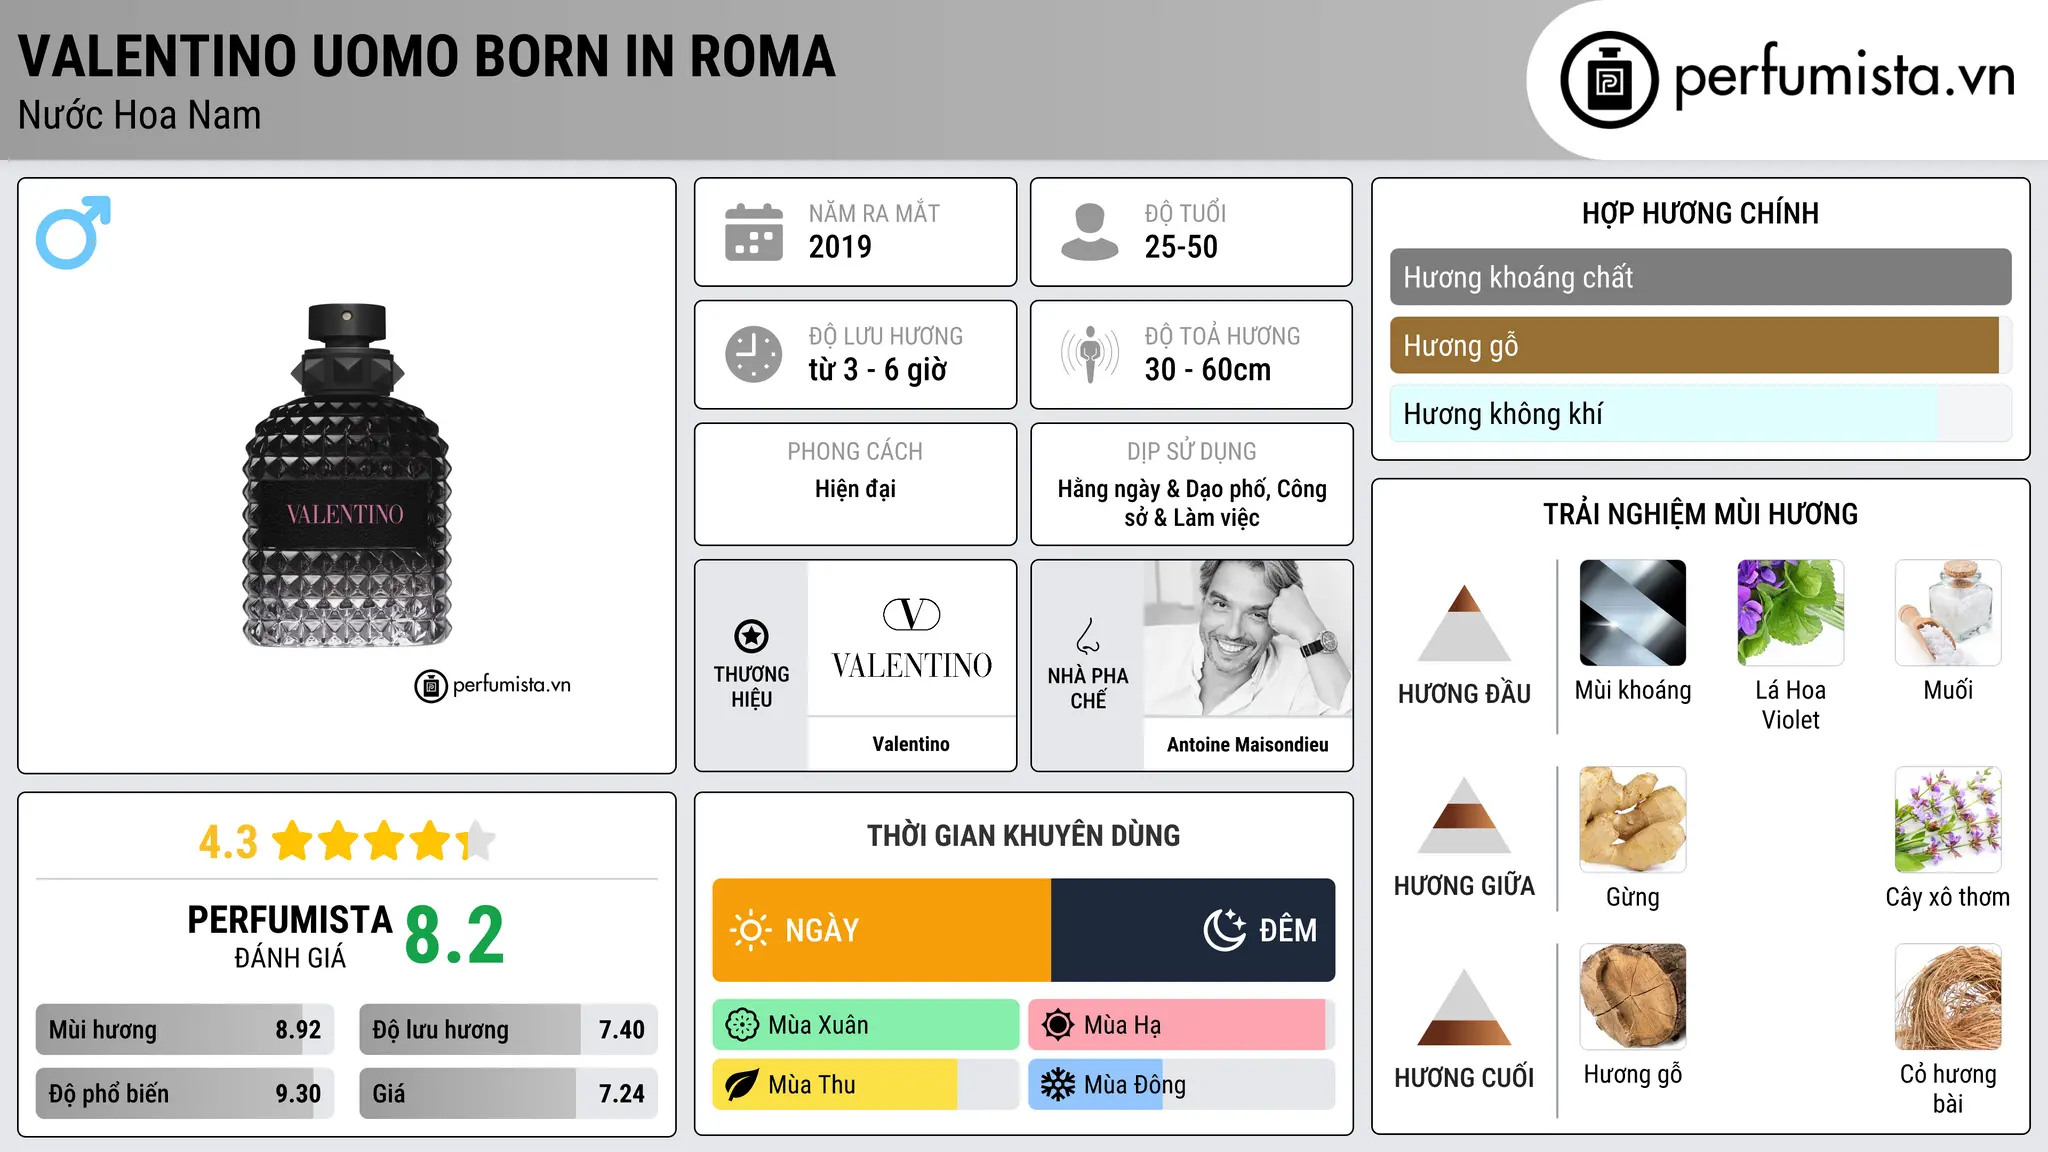Viewport: 2048px width, 1152px height.
Task: Click the Valentino brand name label
Action: click(911, 744)
